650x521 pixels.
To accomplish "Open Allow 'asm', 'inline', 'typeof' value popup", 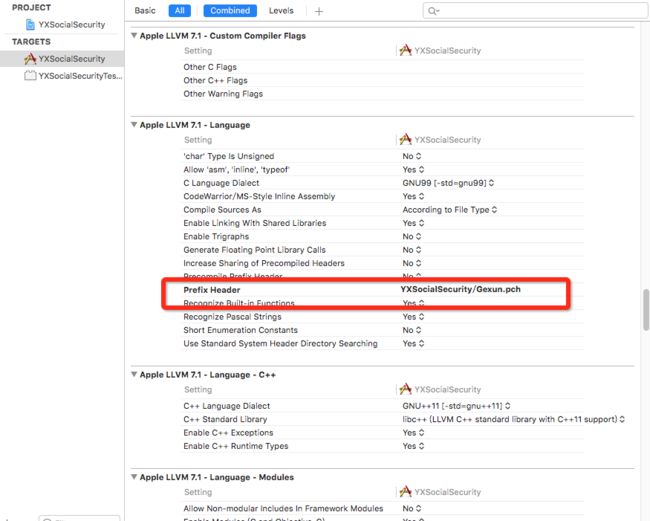I will 413,170.
